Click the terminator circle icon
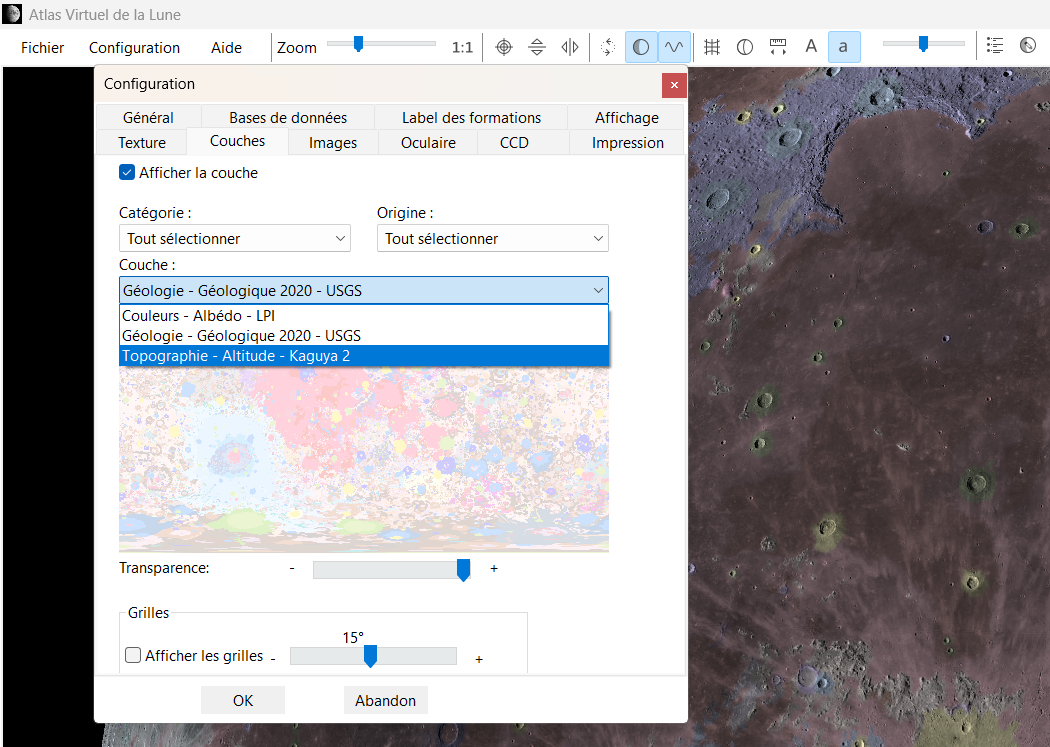Image resolution: width=1050 pixels, height=747 pixels. [745, 48]
